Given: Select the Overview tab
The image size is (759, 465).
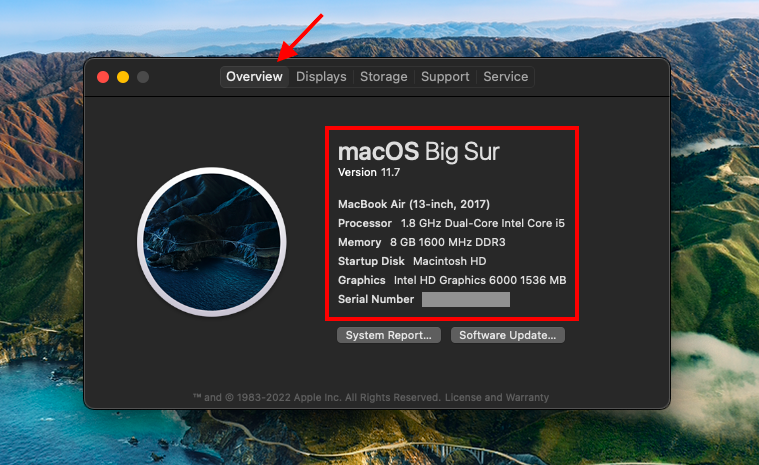Looking at the screenshot, I should (x=254, y=77).
